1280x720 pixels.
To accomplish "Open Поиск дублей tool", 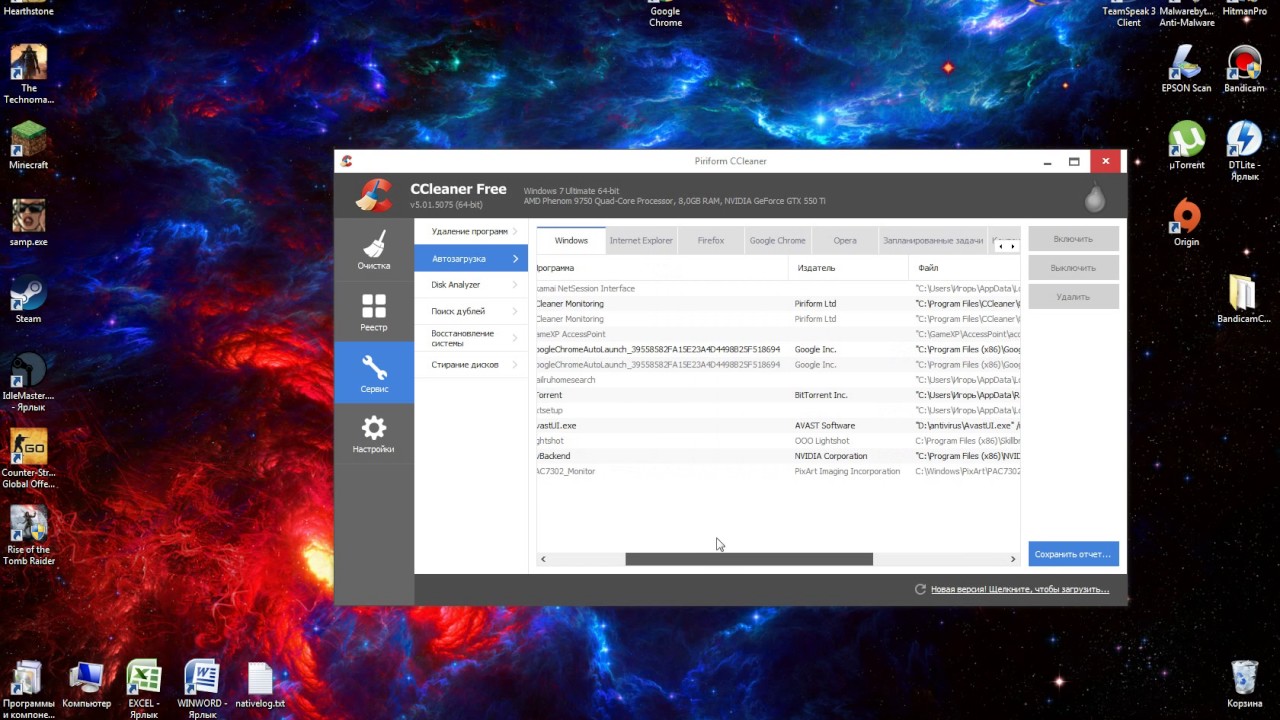I will [471, 311].
